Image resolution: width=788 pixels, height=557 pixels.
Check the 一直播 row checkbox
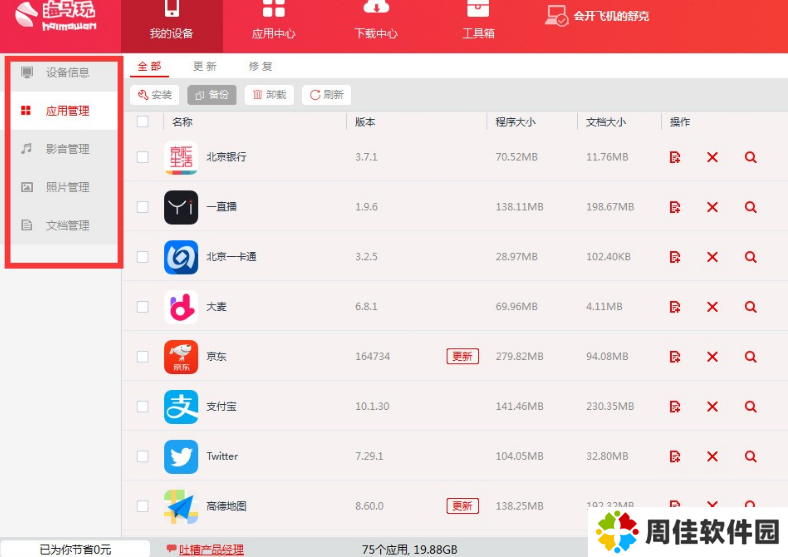point(143,207)
